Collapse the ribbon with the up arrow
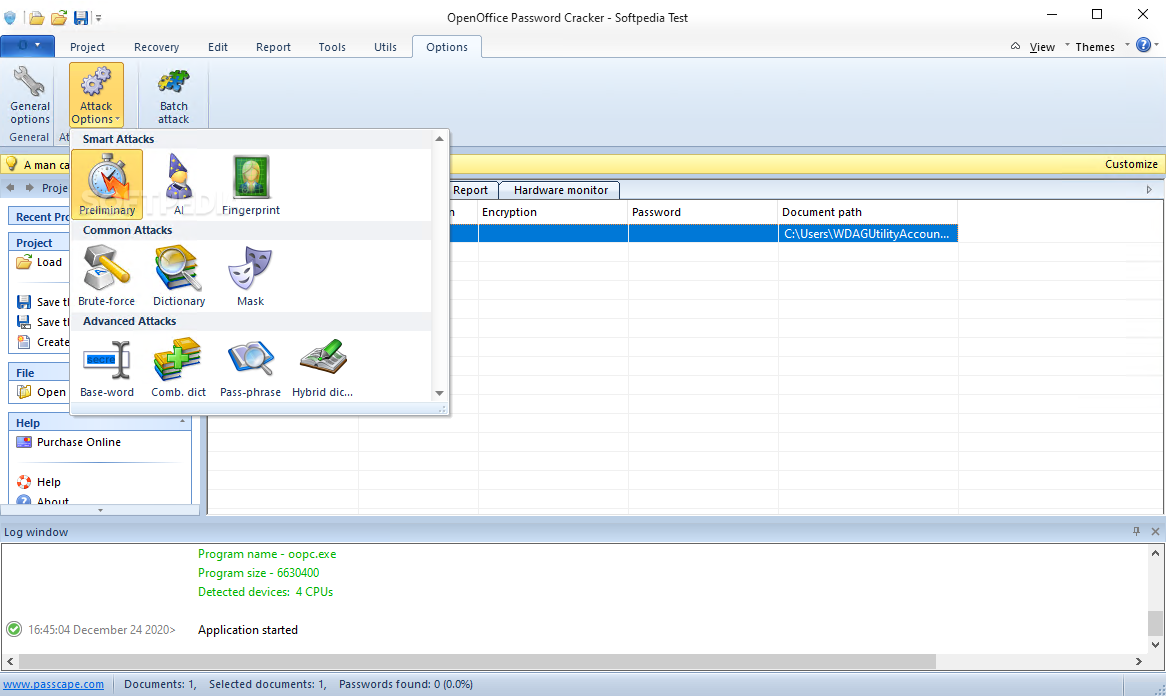The image size is (1166, 696). coord(1015,46)
